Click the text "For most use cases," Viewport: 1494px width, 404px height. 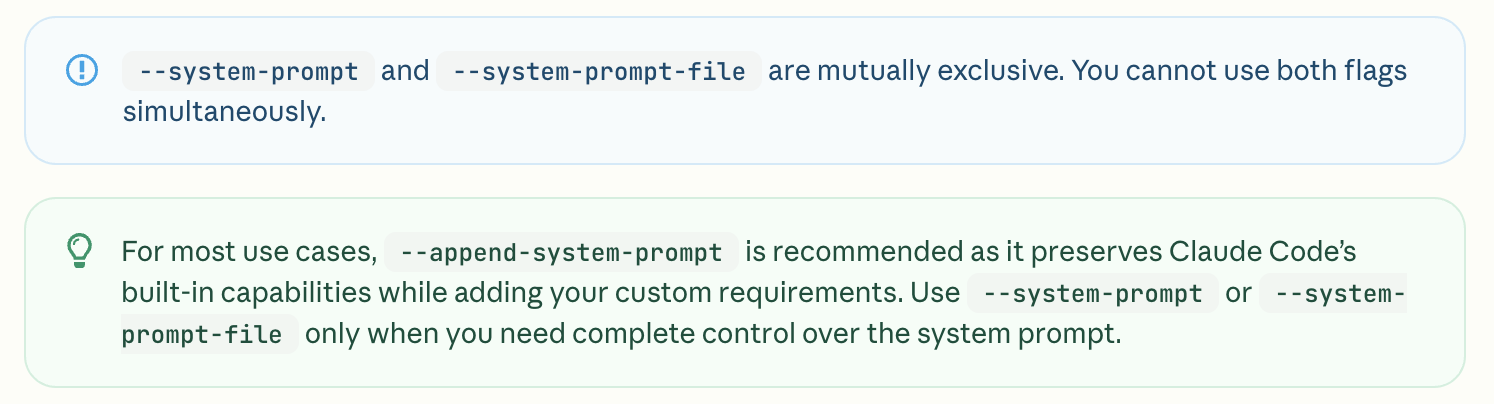(249, 251)
